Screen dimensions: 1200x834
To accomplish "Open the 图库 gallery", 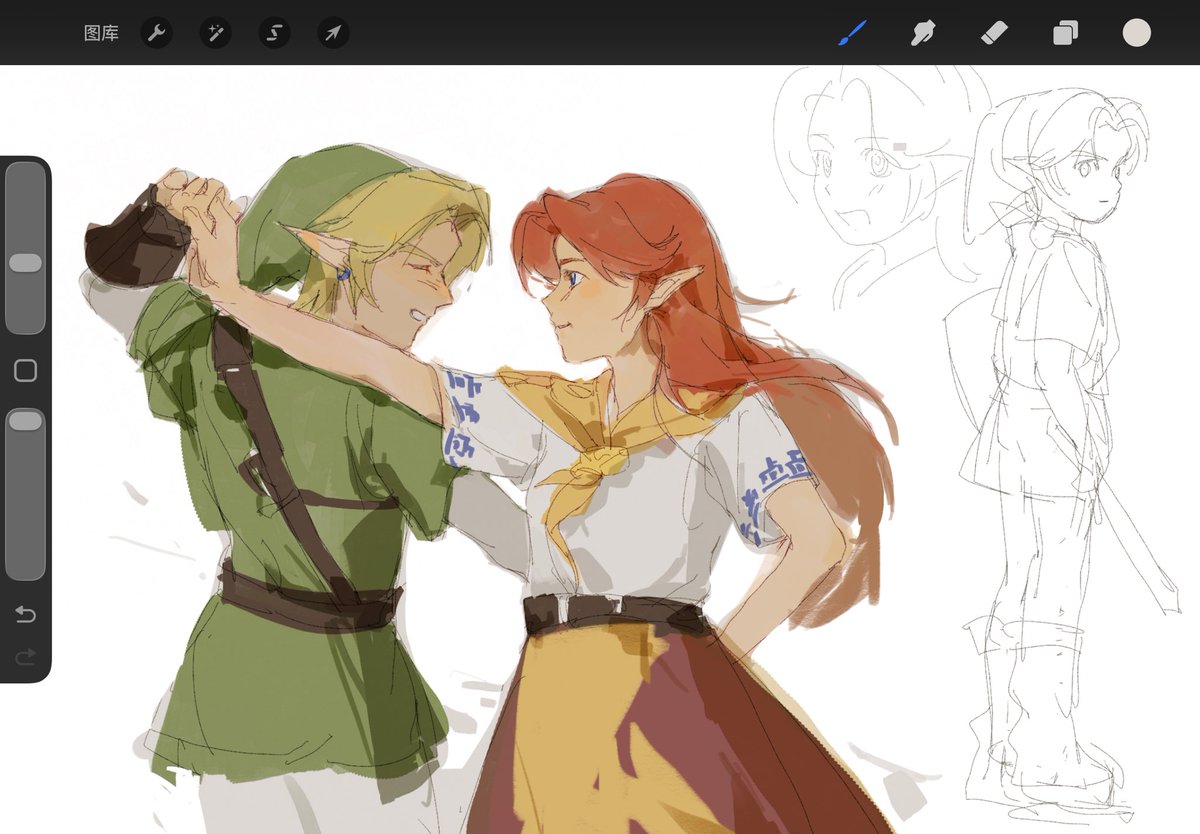I will pyautogui.click(x=102, y=33).
